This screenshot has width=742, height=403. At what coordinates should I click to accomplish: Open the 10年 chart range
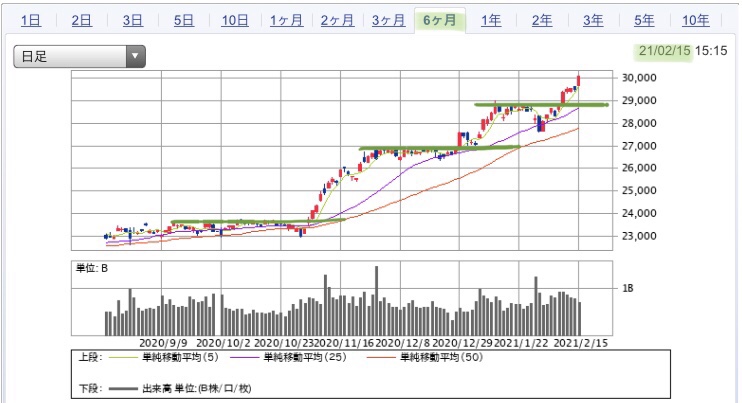click(695, 20)
